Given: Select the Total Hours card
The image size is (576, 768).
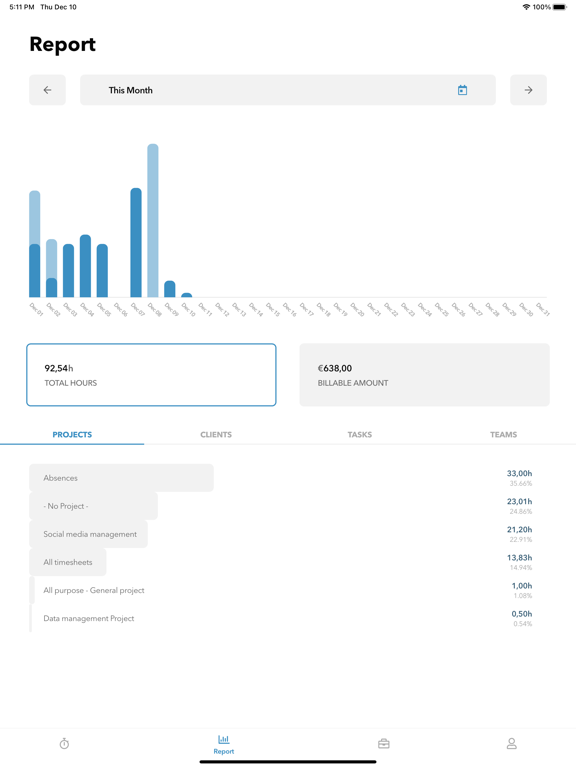Looking at the screenshot, I should click(151, 375).
